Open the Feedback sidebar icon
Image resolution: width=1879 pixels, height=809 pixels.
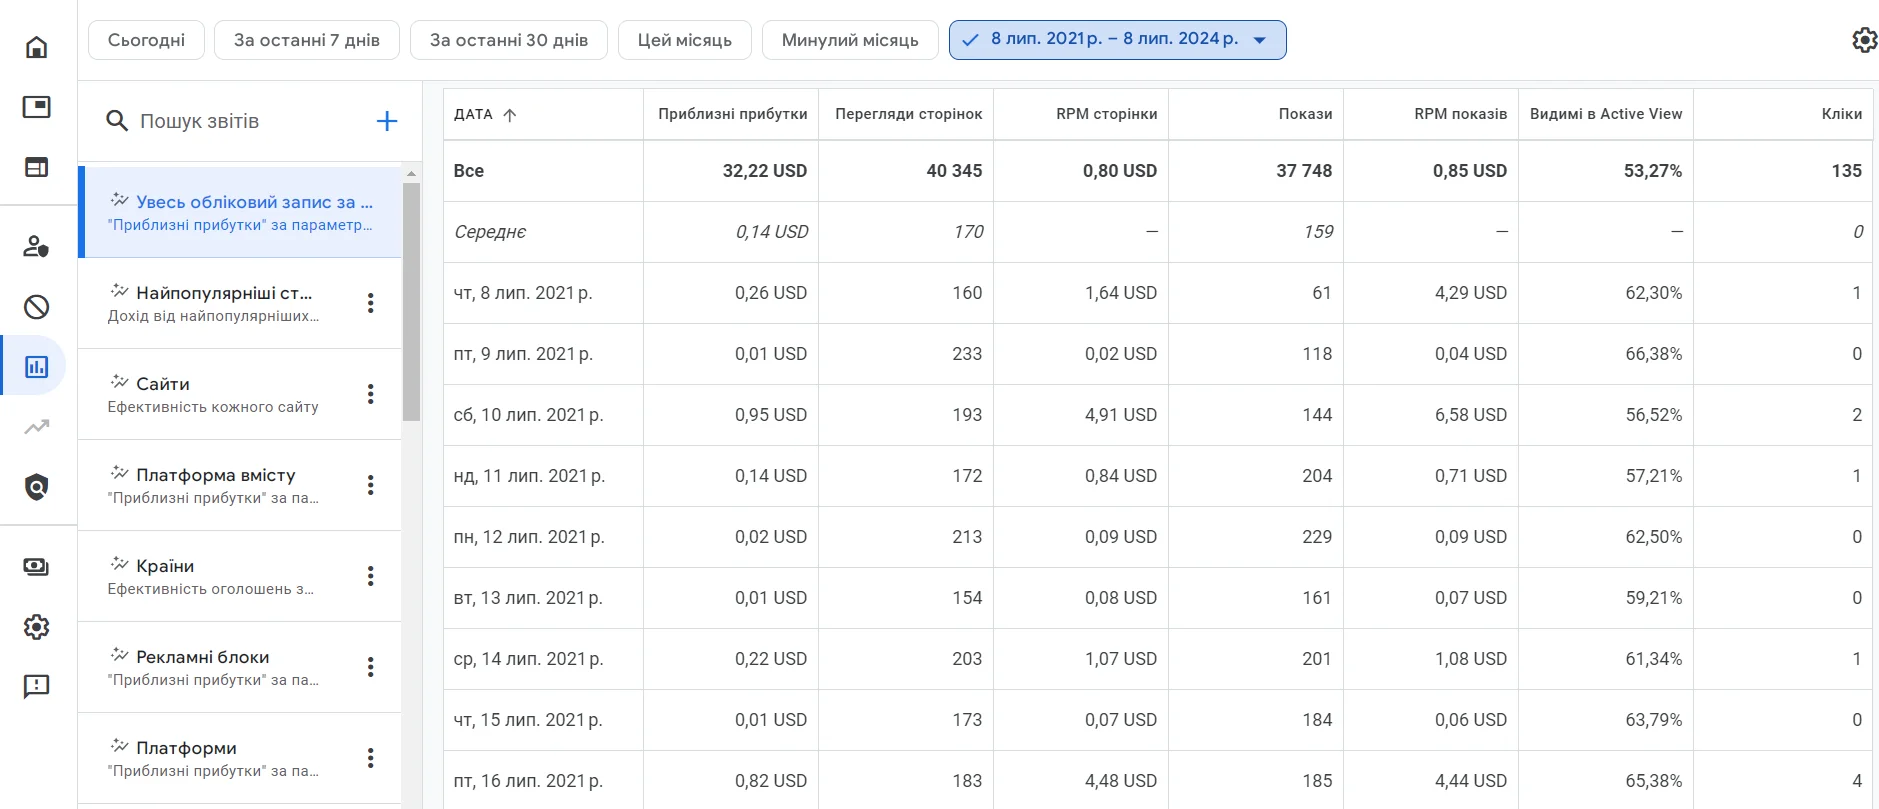(x=37, y=687)
